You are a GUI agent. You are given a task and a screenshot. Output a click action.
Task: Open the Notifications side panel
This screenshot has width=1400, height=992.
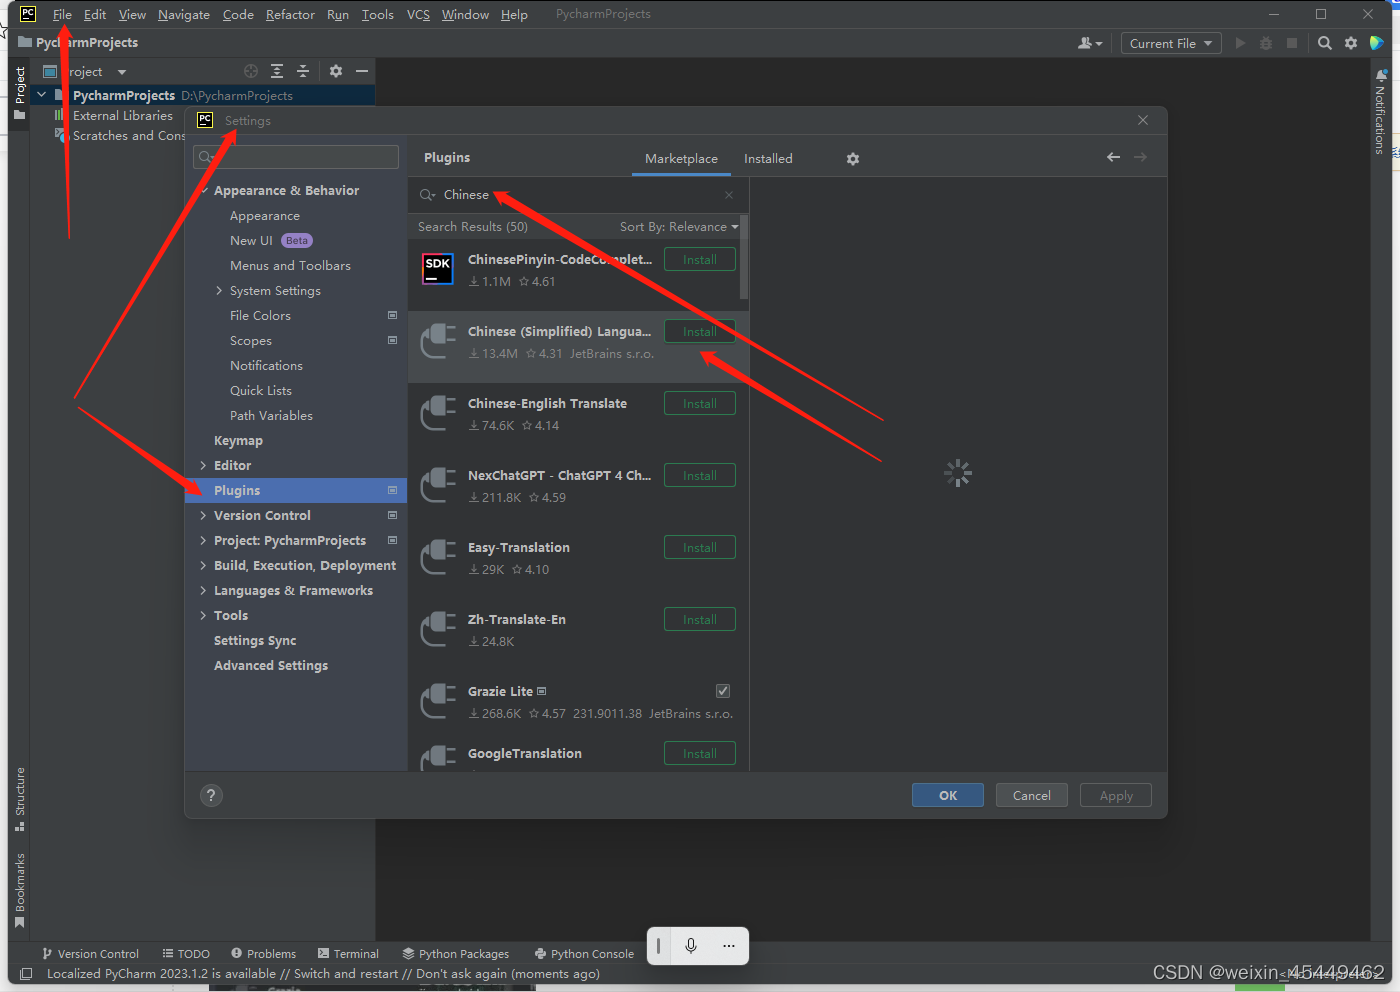pyautogui.click(x=1380, y=110)
